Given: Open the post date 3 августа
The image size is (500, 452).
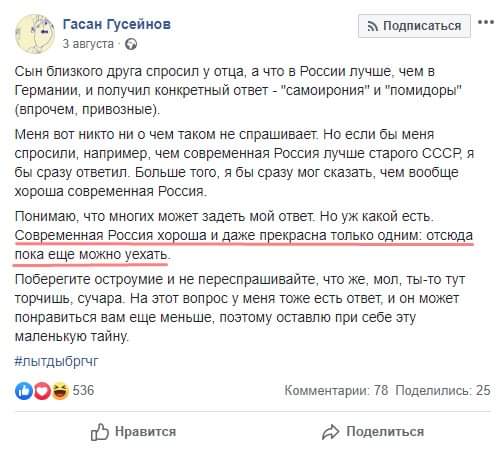Looking at the screenshot, I should click(x=88, y=44).
